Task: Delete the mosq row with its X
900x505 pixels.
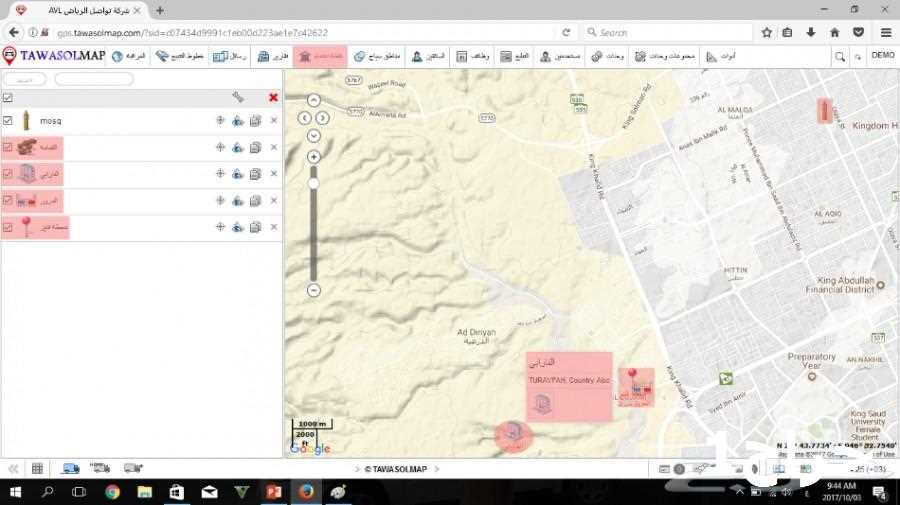Action: coord(274,121)
